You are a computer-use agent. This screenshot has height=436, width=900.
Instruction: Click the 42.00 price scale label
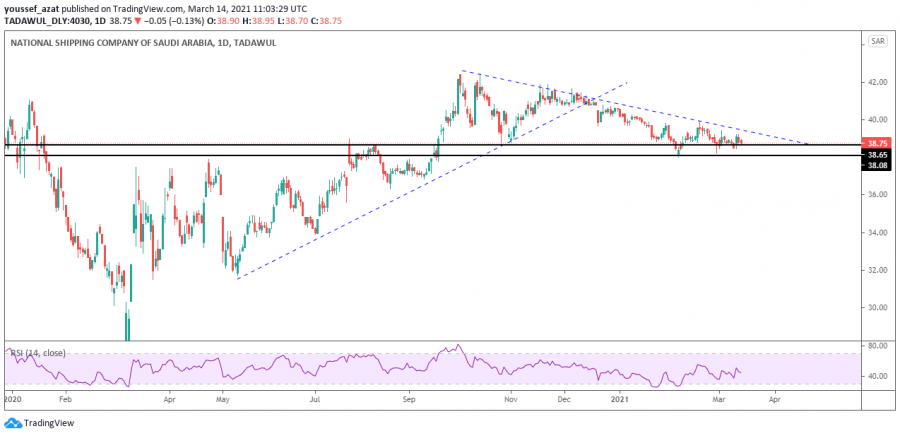[877, 82]
